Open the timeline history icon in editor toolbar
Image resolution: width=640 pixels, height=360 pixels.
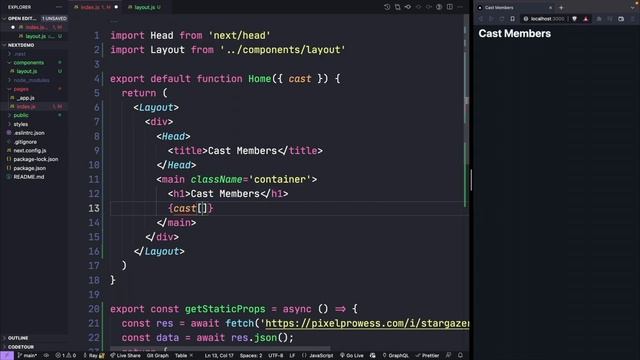(x=387, y=7)
